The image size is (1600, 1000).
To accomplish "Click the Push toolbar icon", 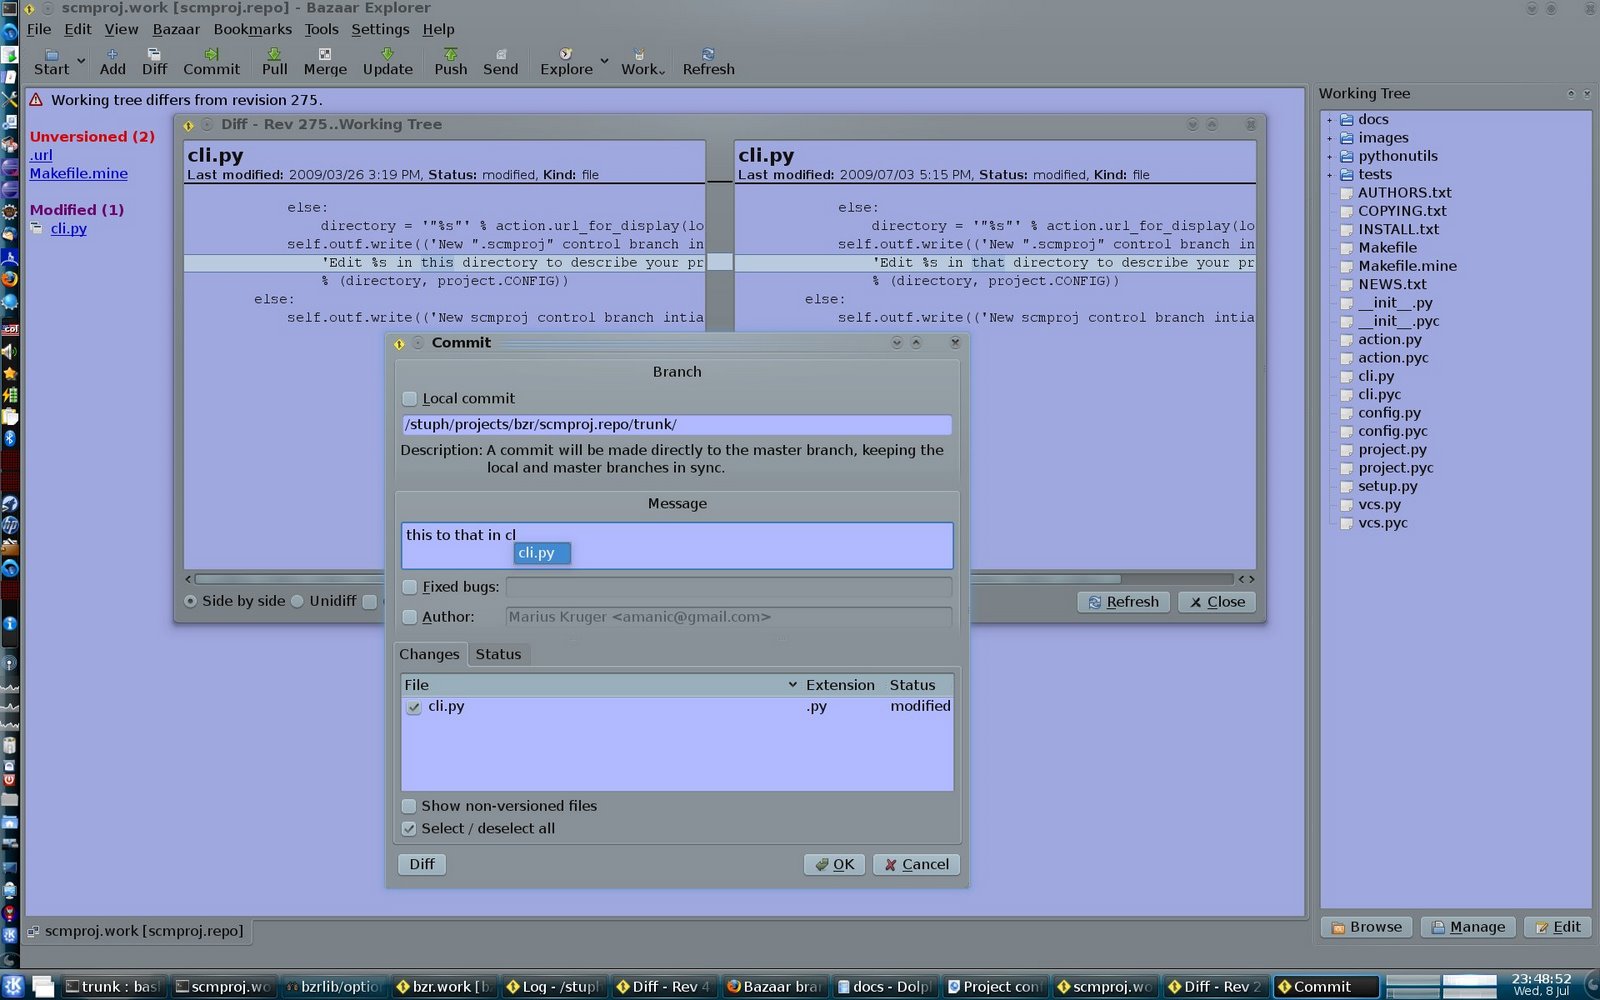I will (450, 61).
